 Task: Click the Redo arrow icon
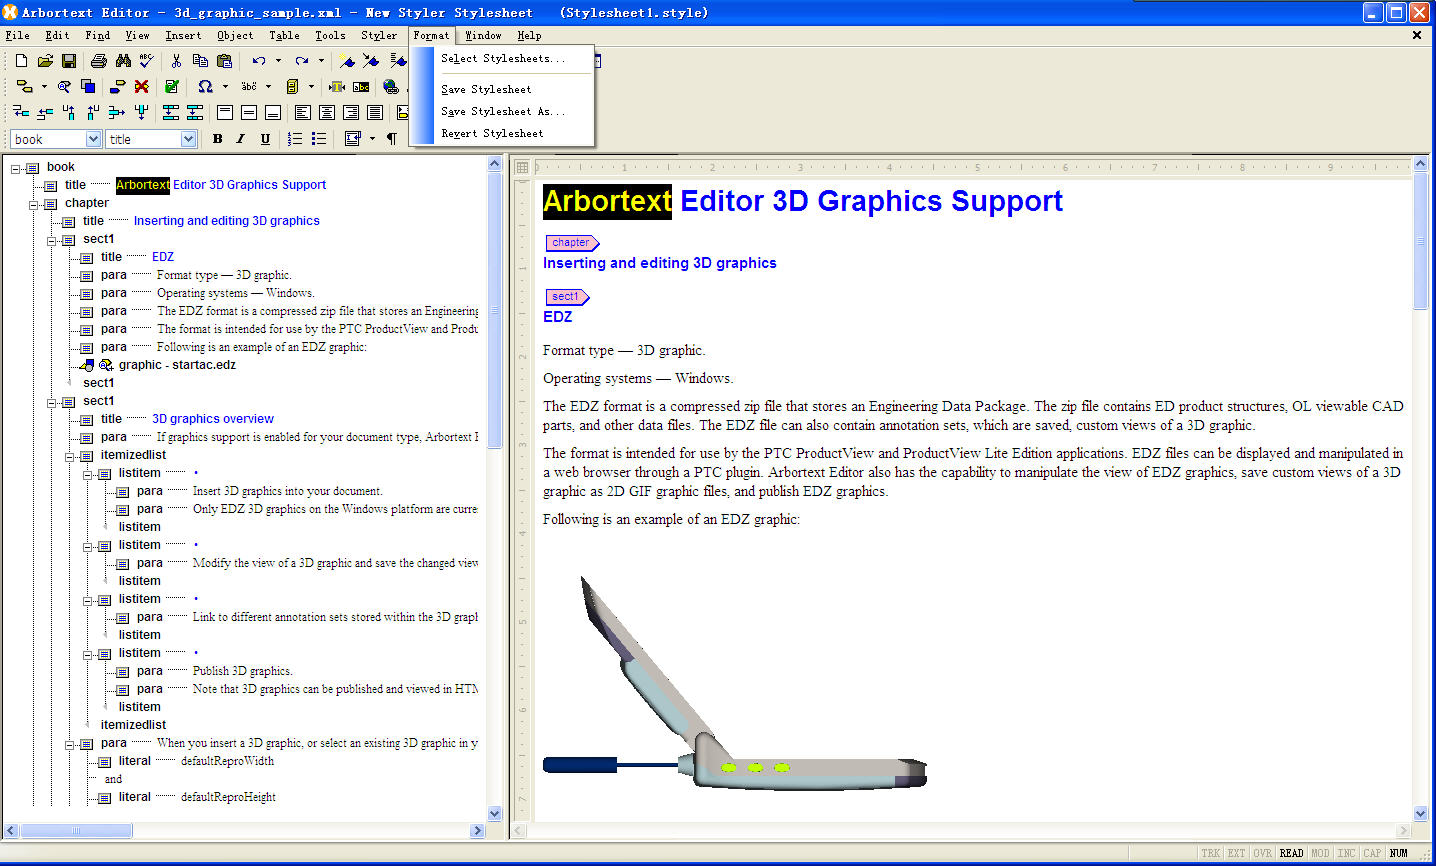[302, 61]
